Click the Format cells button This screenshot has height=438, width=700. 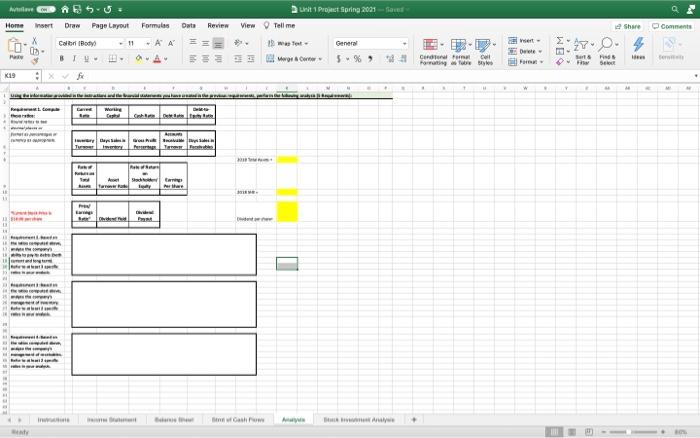pos(525,62)
